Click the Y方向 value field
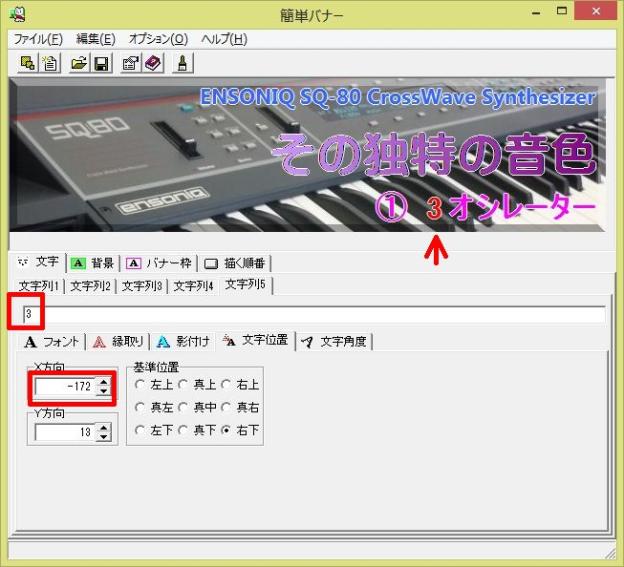624x567 pixels. pos(65,432)
